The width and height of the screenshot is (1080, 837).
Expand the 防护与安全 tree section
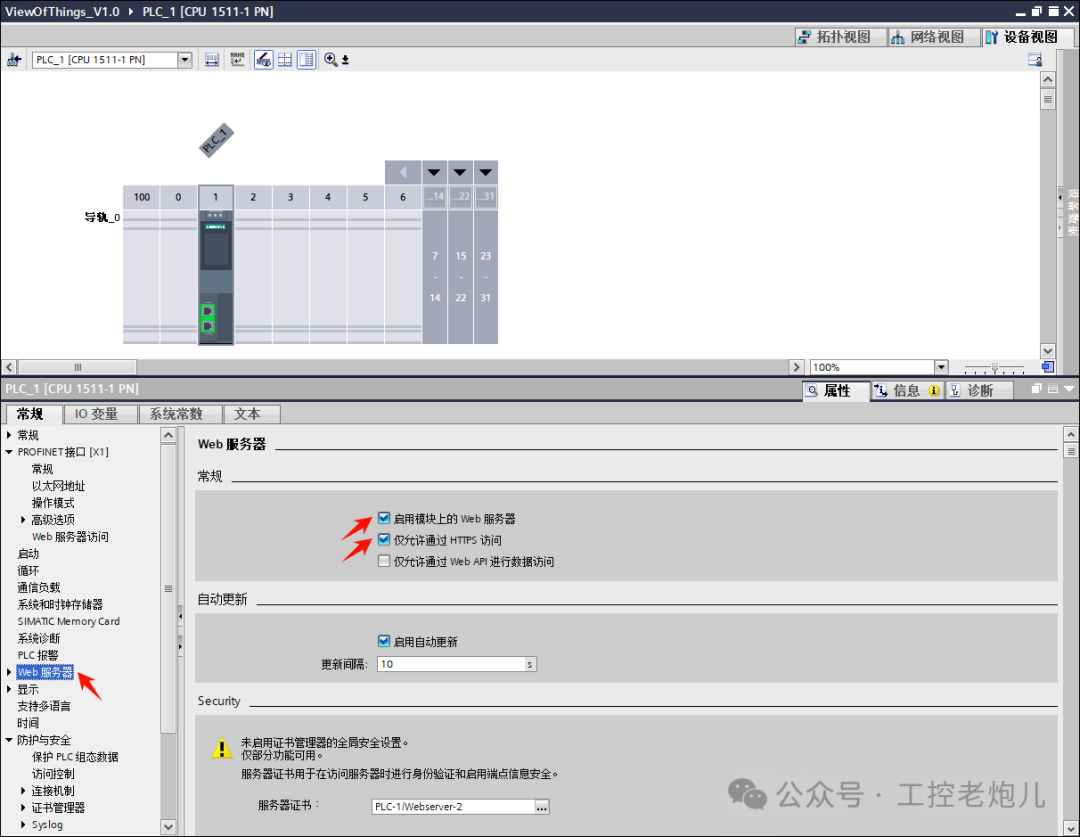click(8, 739)
